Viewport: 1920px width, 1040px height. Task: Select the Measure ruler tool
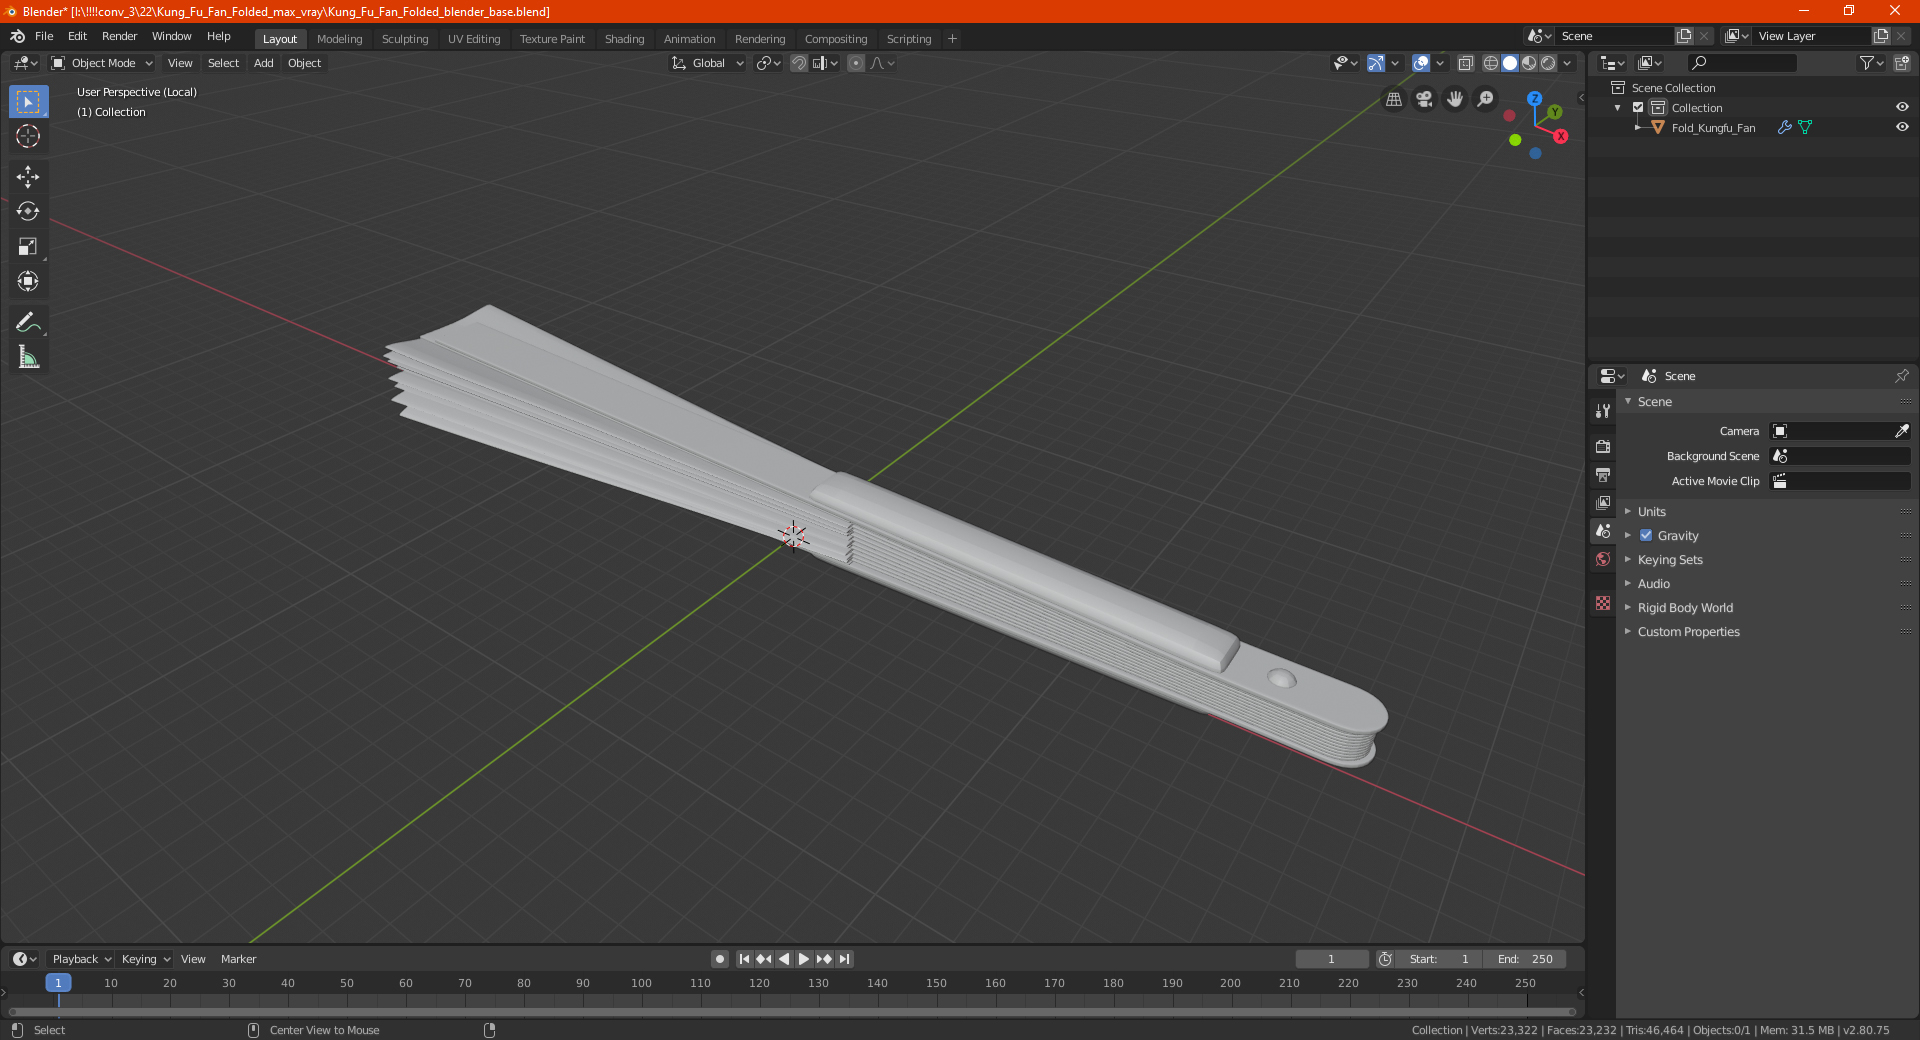28,357
